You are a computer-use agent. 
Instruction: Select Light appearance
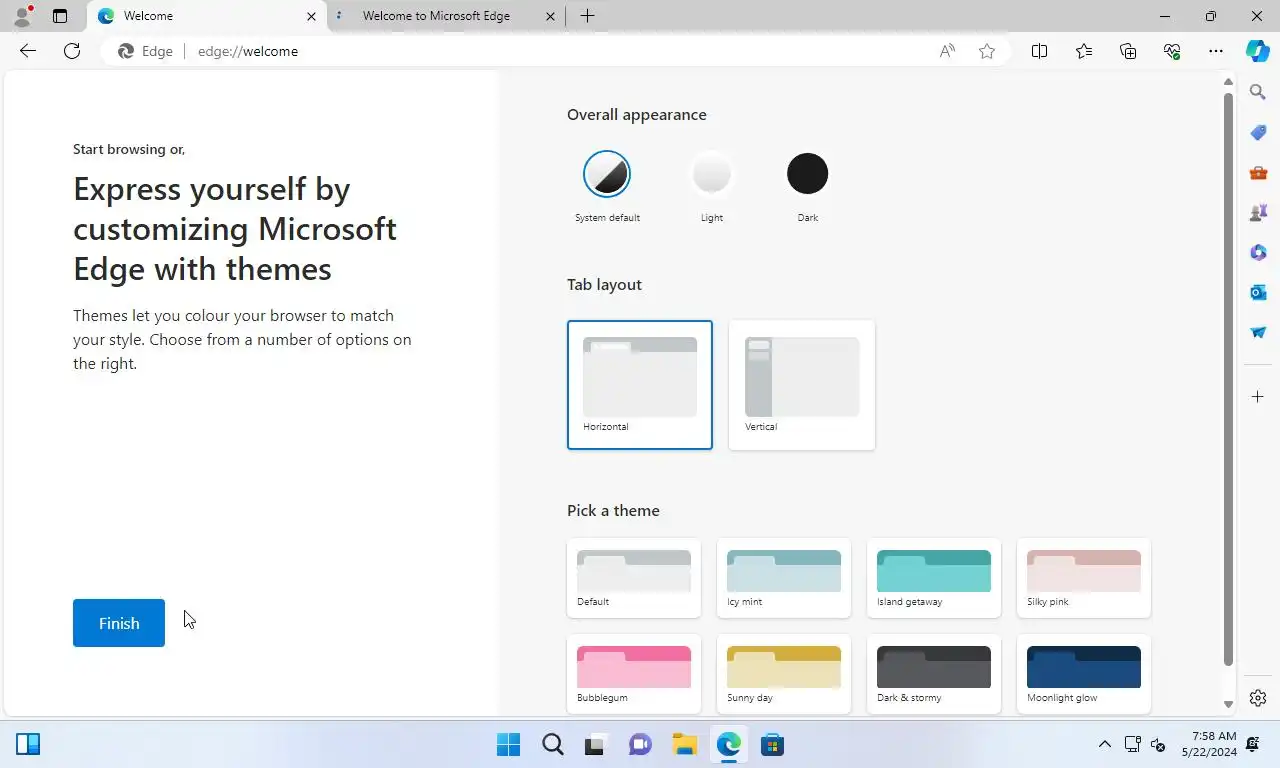711,174
